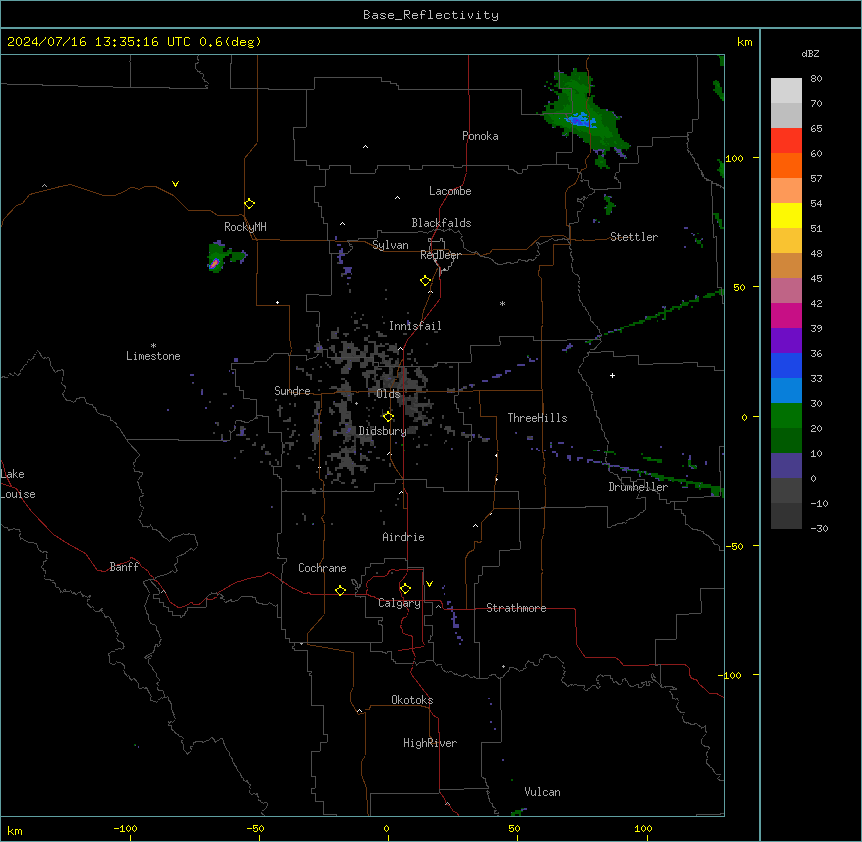Select the yellow diamond marker south of RedDeer

pos(426,281)
